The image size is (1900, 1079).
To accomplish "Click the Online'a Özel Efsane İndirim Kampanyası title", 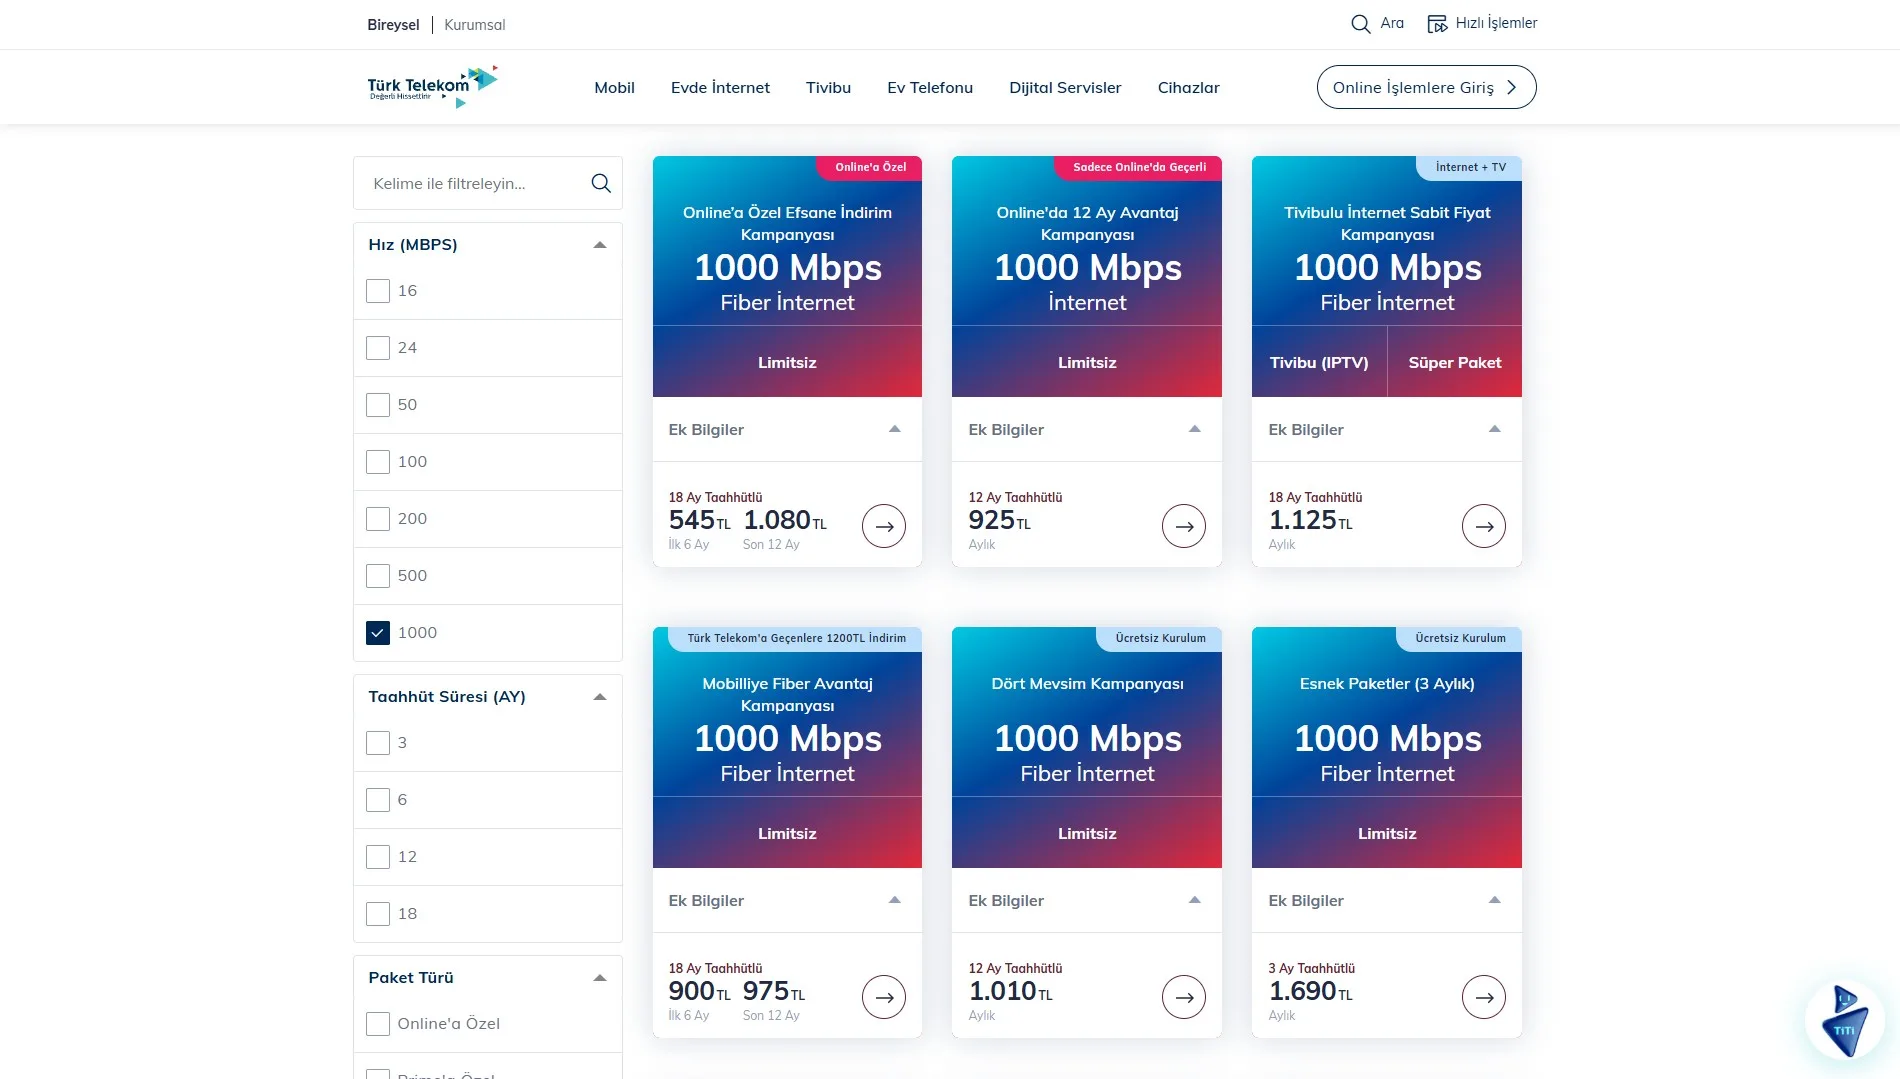I will 787,223.
